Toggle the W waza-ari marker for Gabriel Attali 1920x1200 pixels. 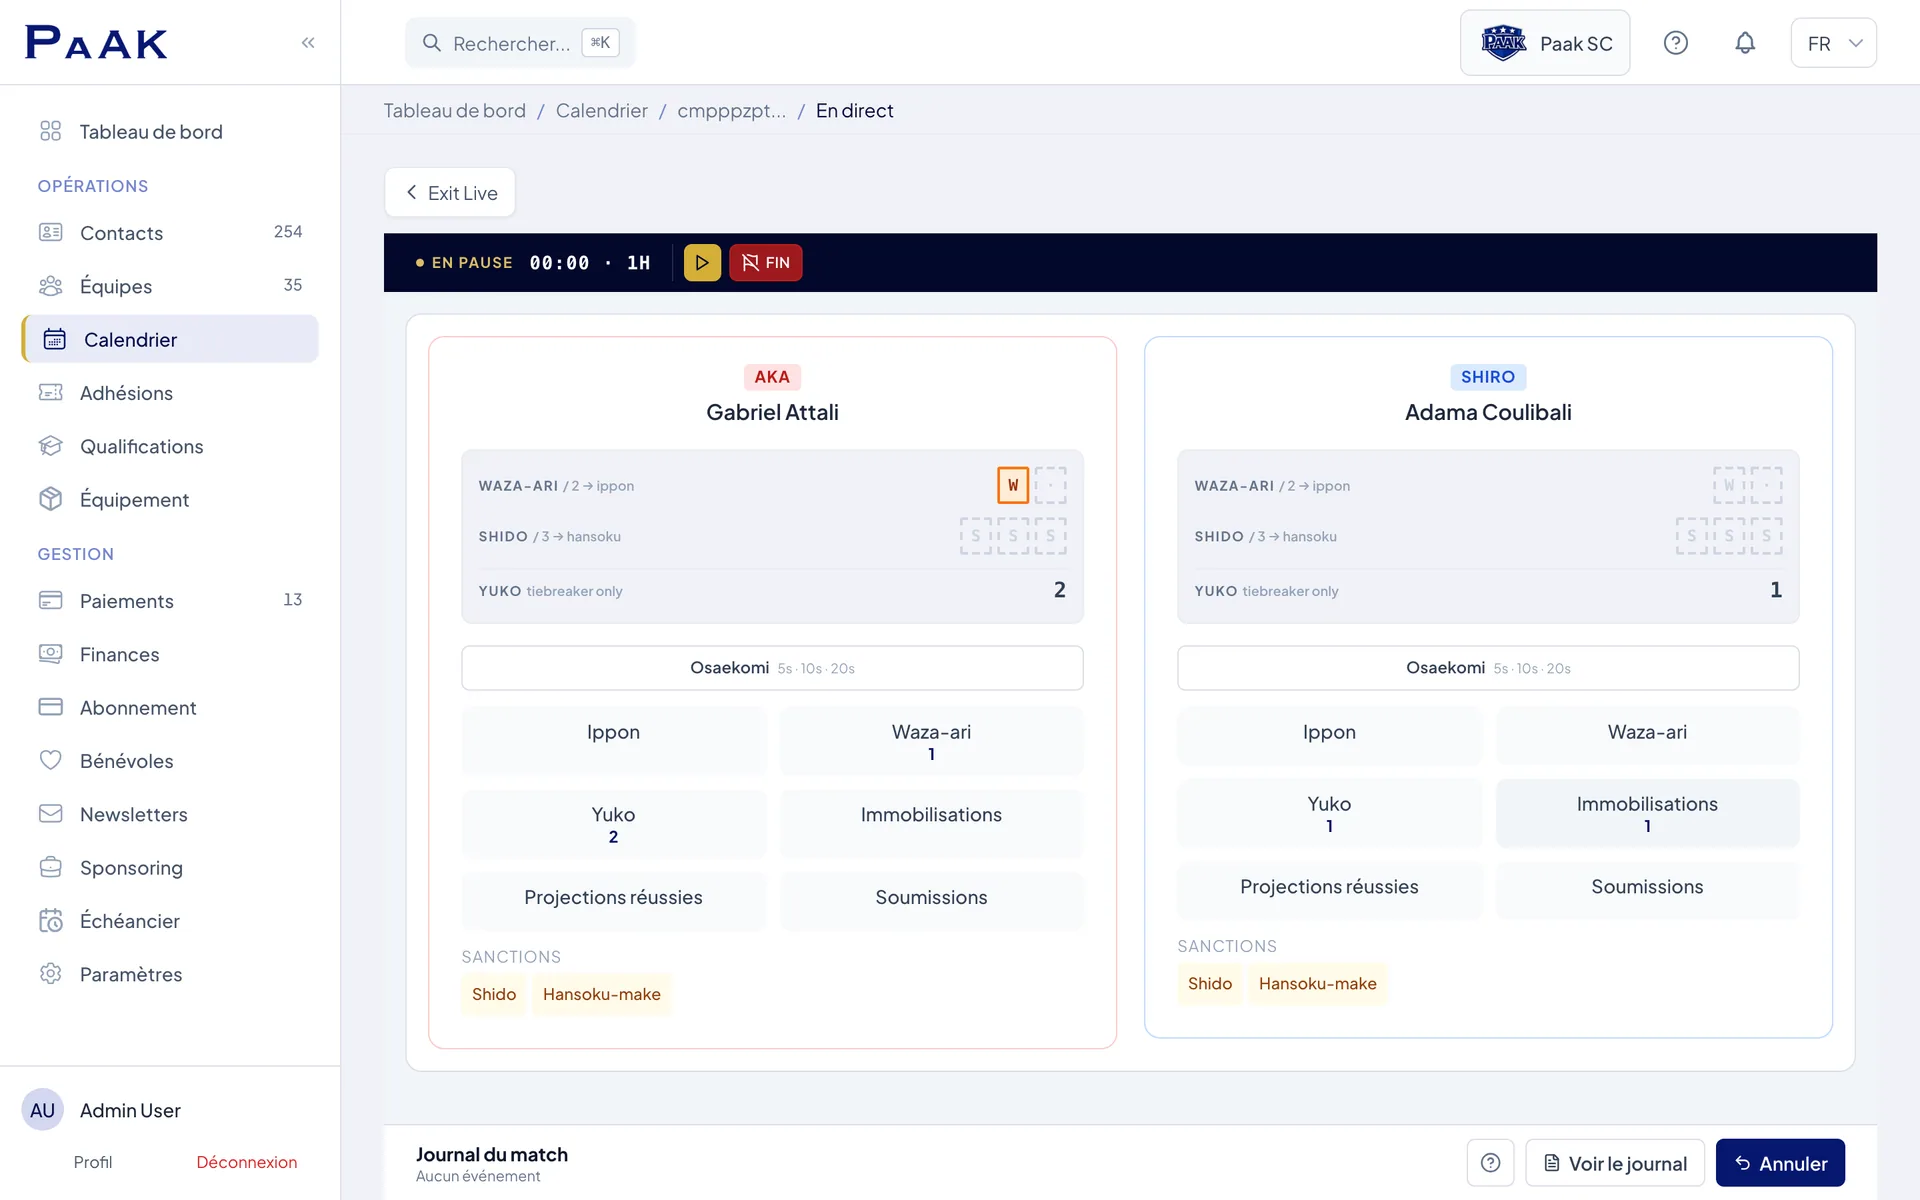pos(1013,485)
